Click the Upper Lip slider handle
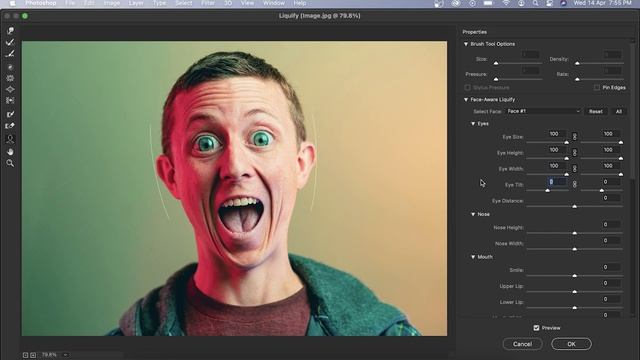Screen dimensions: 640x360 click(574, 292)
